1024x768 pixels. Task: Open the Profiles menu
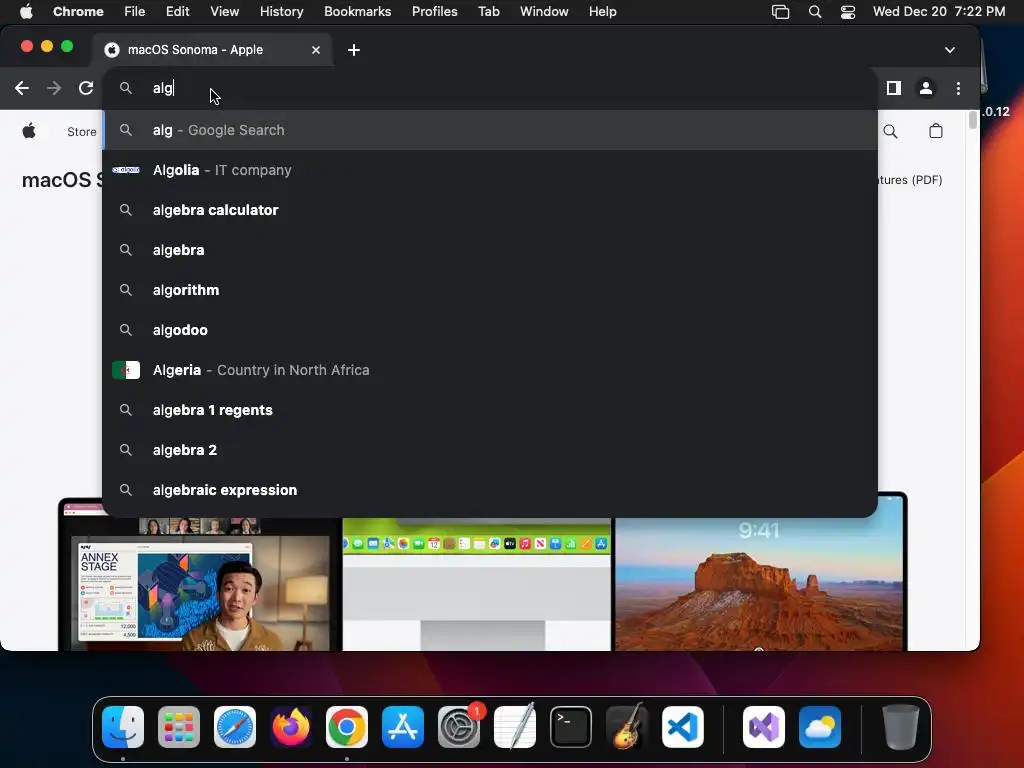click(x=434, y=11)
